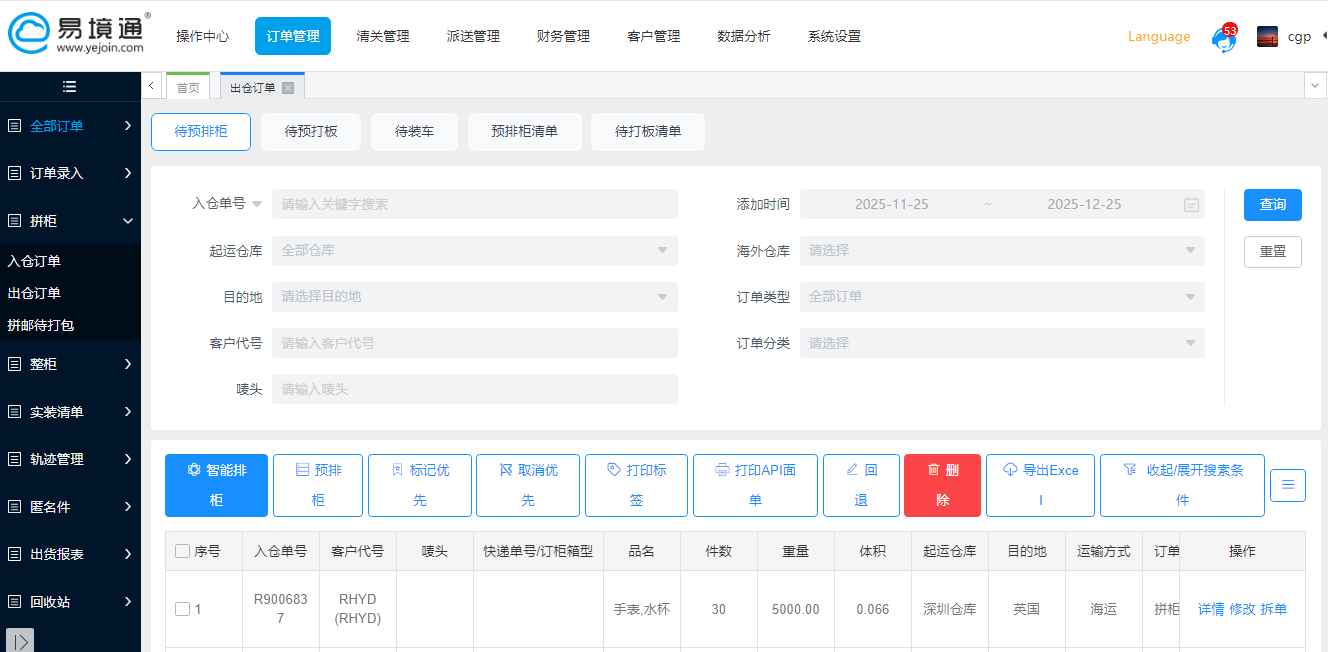Viewport: 1328px width, 652px height.
Task: Click the 订单录入 sidebar icon
Action: tap(14, 173)
